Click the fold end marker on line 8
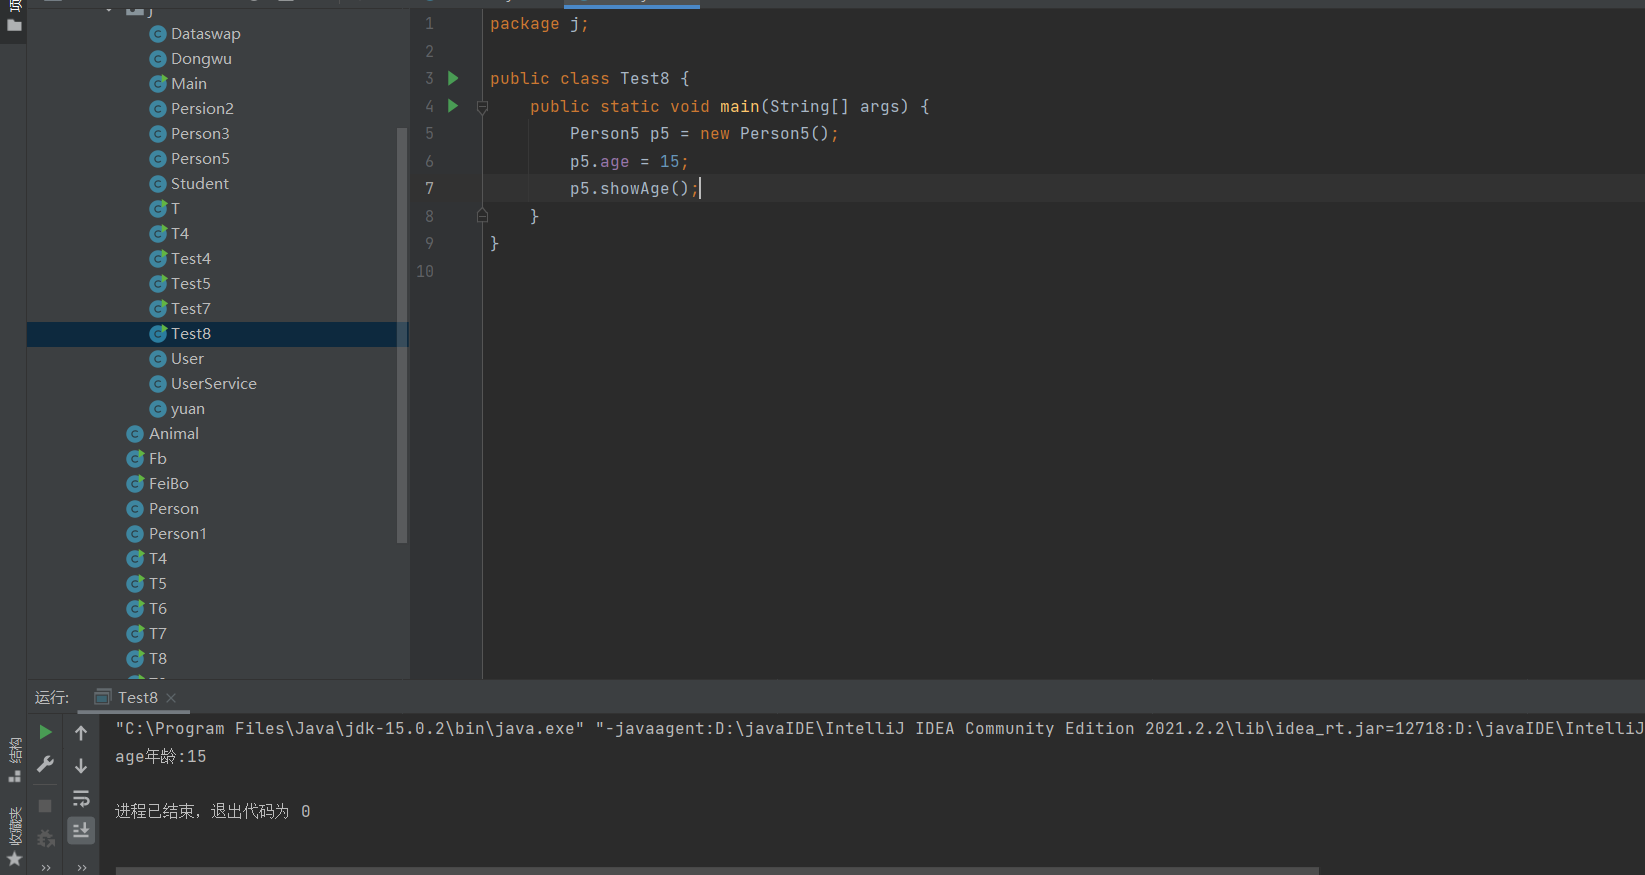 (x=482, y=215)
